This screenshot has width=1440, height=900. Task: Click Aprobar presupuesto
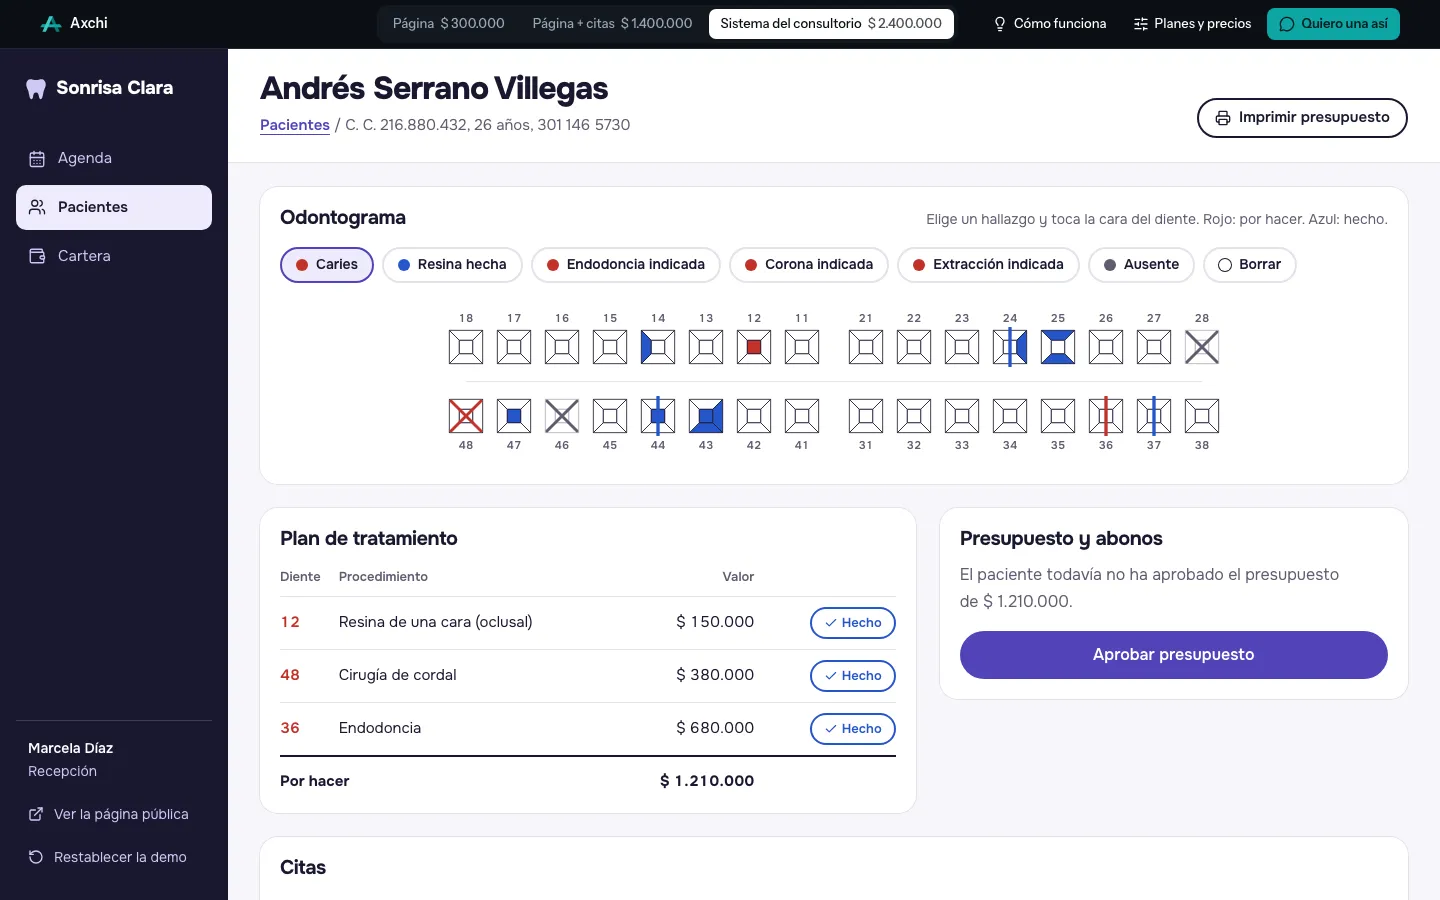point(1174,655)
